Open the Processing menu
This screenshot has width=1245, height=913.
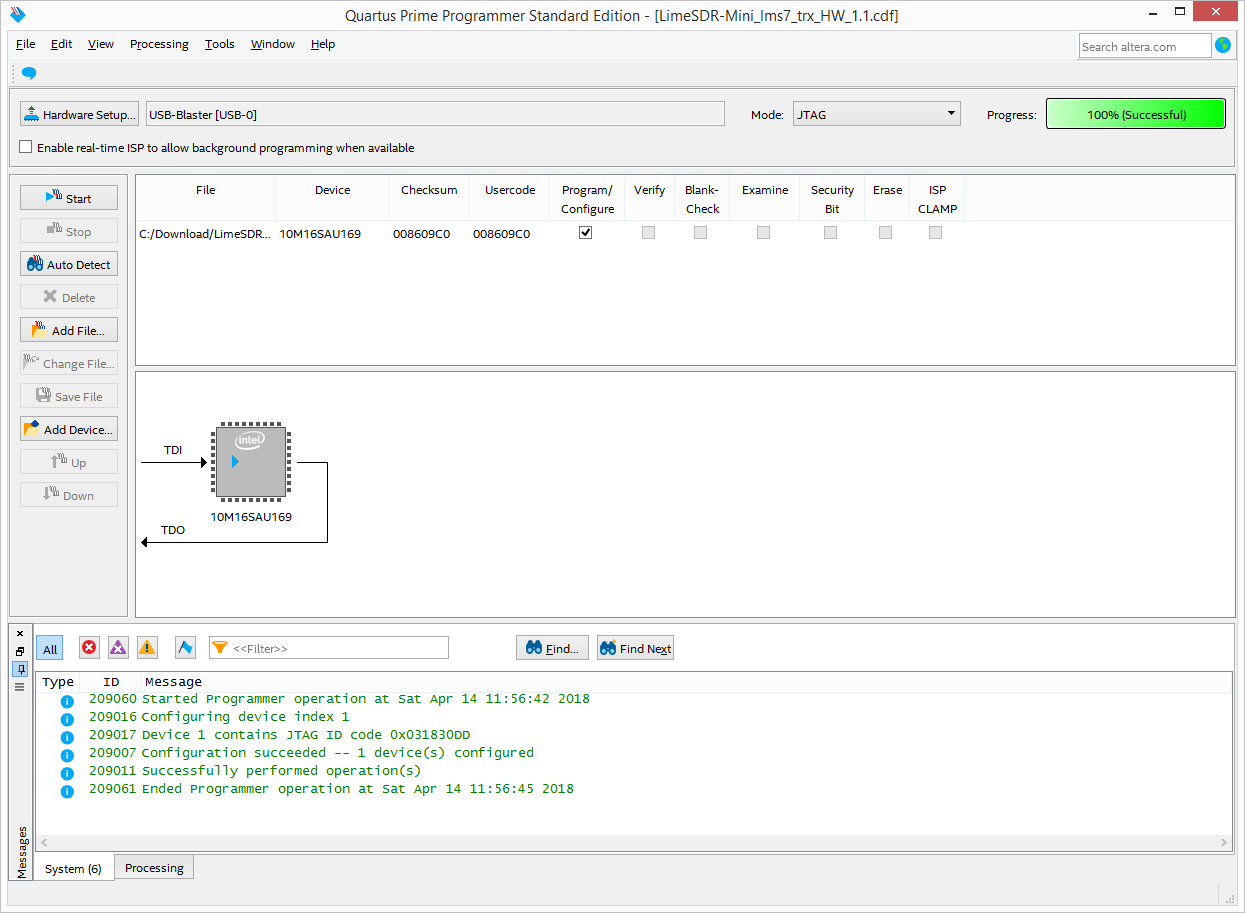159,44
